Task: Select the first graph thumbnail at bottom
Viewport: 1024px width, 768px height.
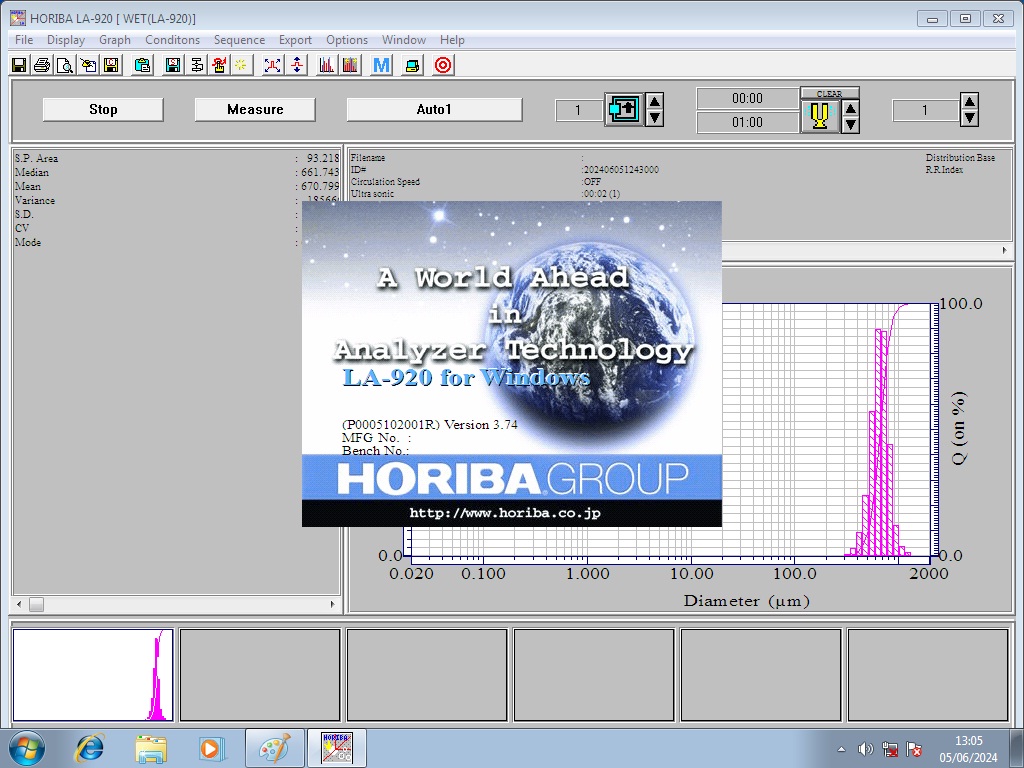Action: click(x=92, y=673)
